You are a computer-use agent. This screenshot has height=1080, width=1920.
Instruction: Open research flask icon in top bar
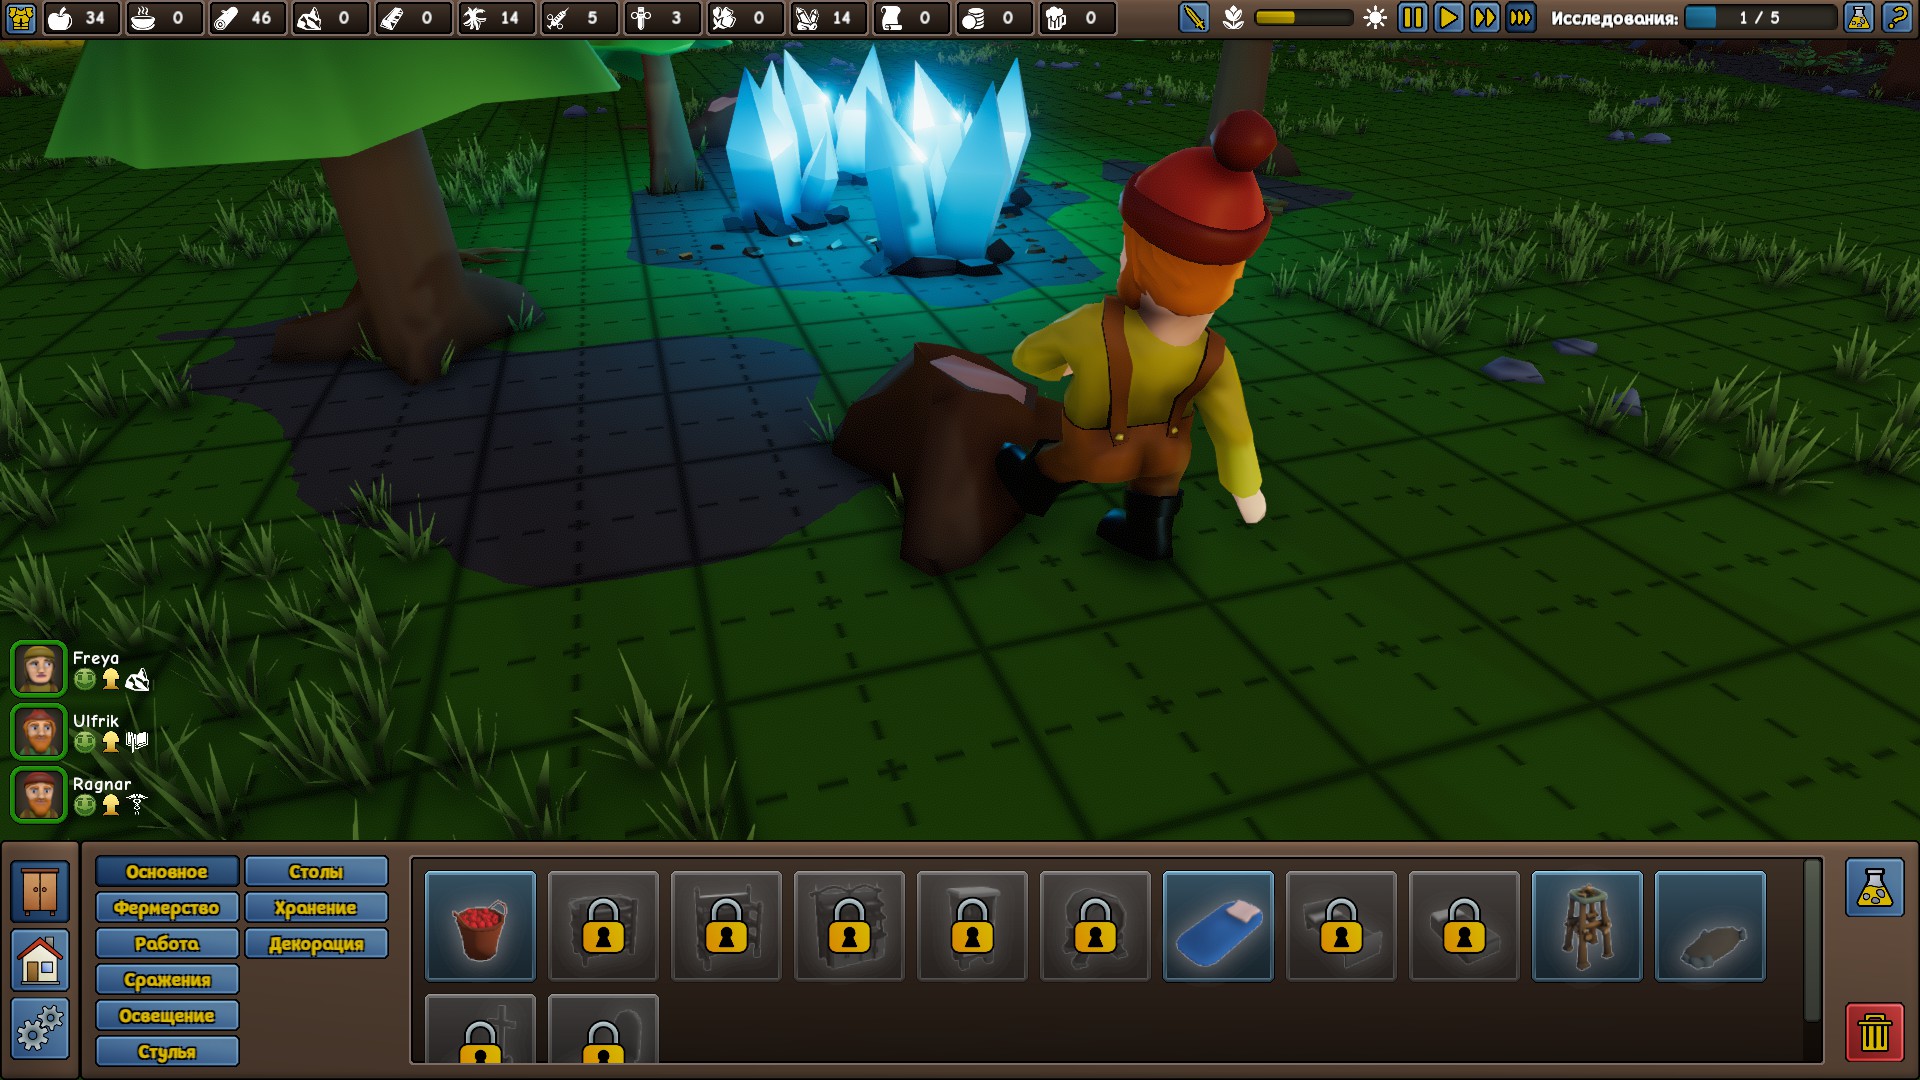[x=1858, y=18]
